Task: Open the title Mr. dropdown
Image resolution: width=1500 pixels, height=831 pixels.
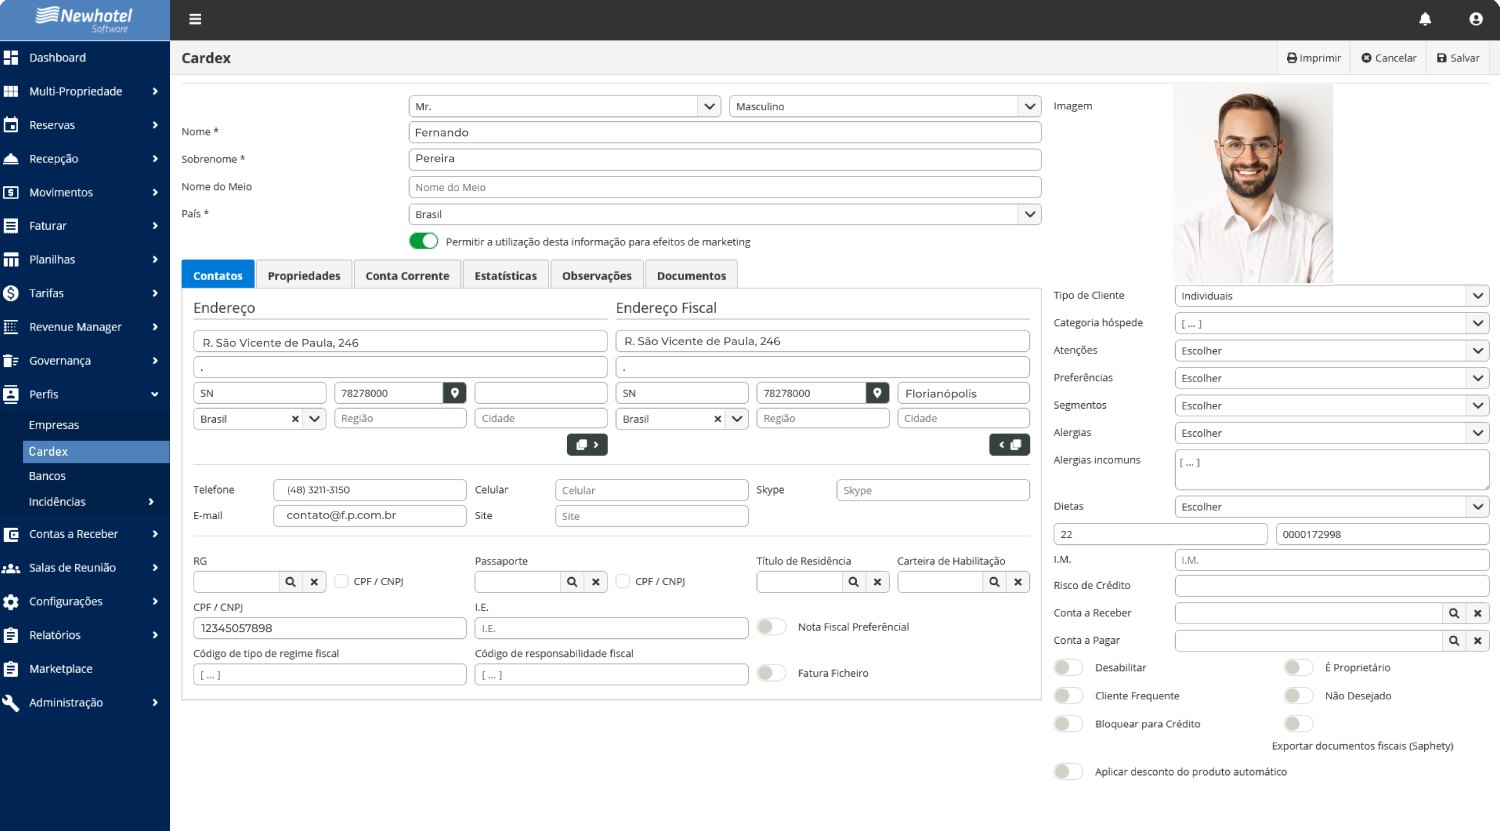Action: point(565,106)
